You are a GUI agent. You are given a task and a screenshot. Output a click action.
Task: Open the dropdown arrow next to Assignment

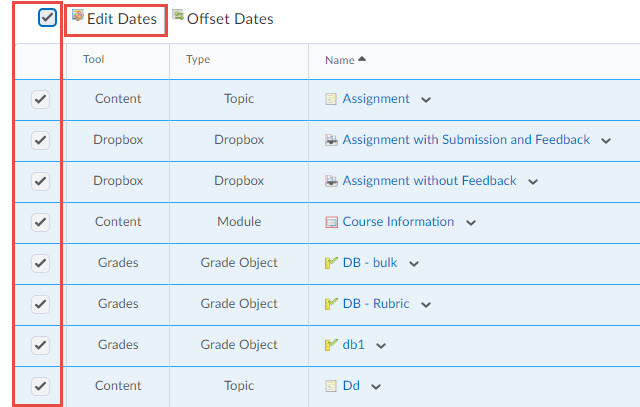(426, 100)
